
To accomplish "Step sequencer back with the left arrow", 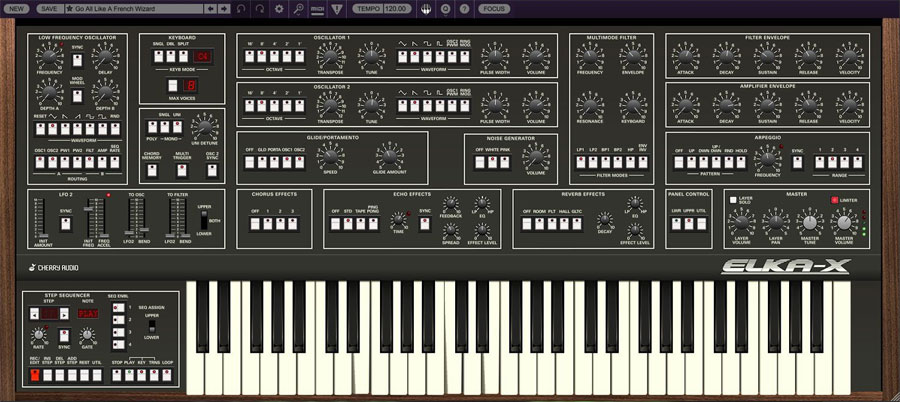I will [x=34, y=313].
